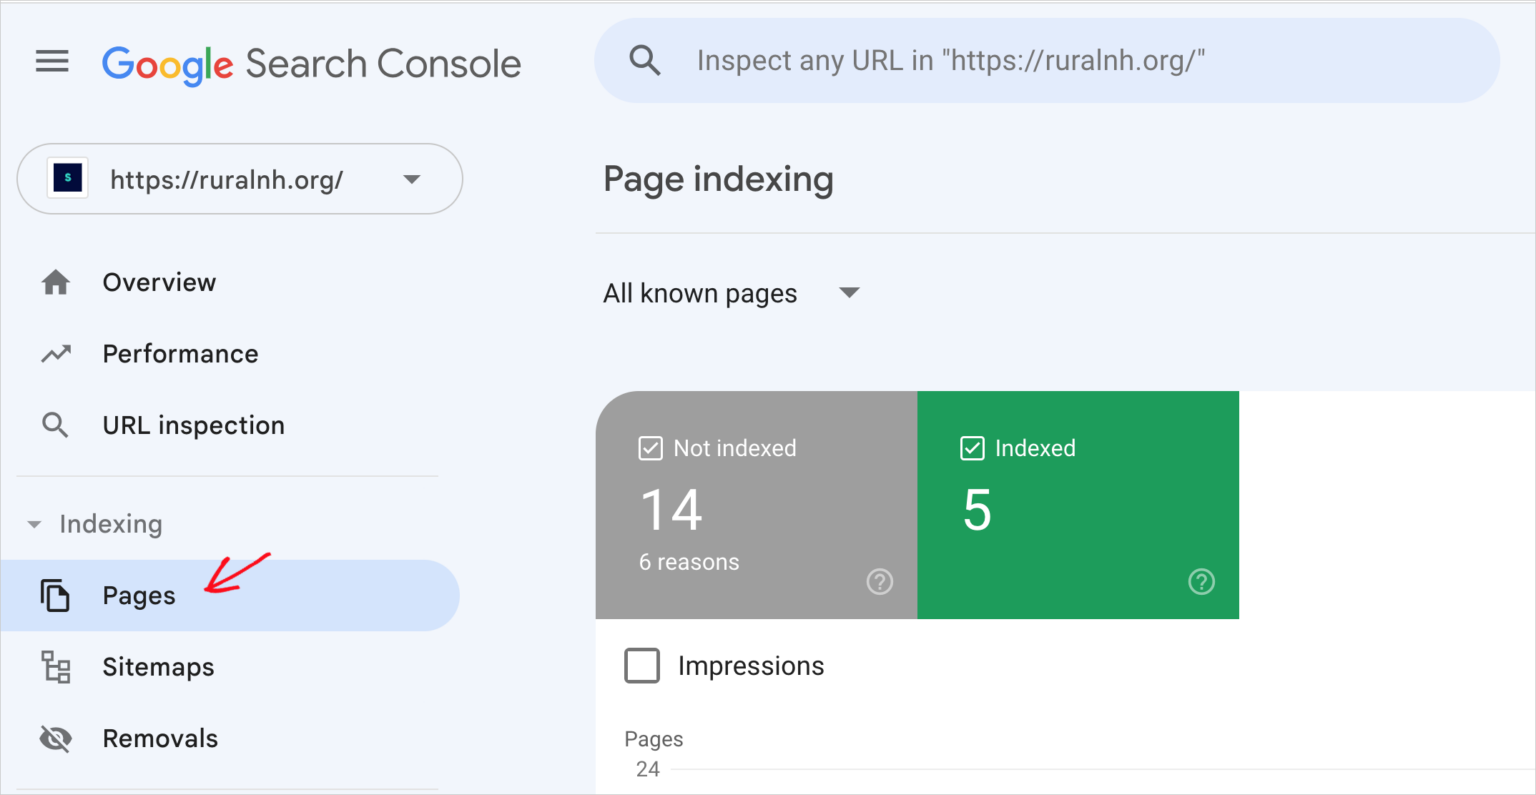Click the Google Search Console logo
Viewport: 1536px width, 795px height.
coord(311,64)
